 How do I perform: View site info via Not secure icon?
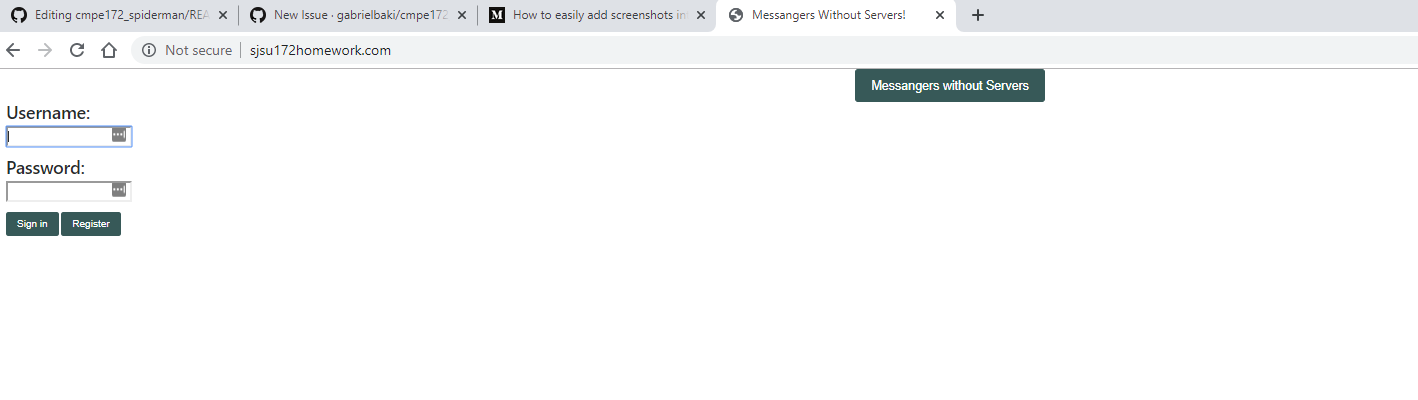tap(149, 50)
